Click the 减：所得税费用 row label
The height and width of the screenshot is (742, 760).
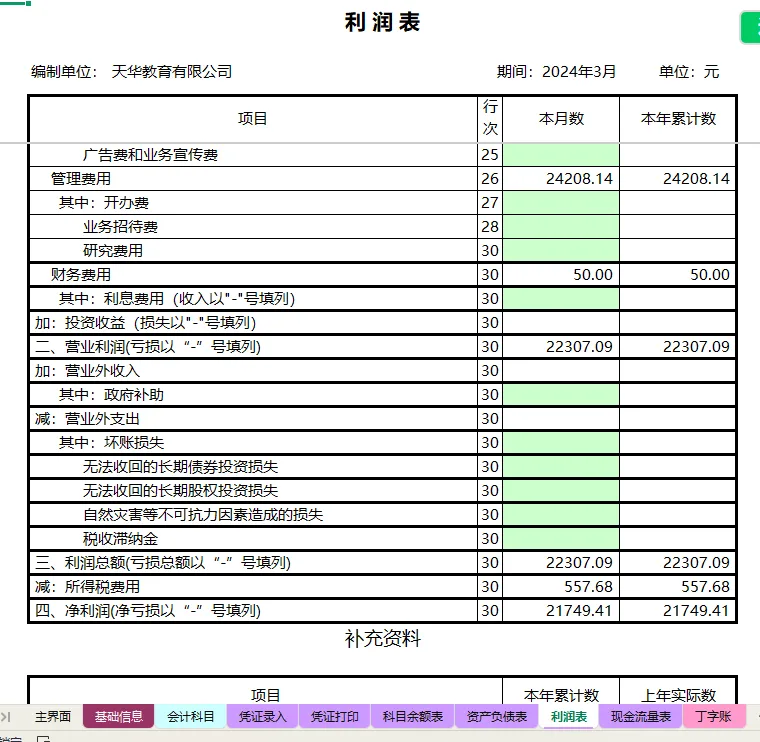pos(87,587)
